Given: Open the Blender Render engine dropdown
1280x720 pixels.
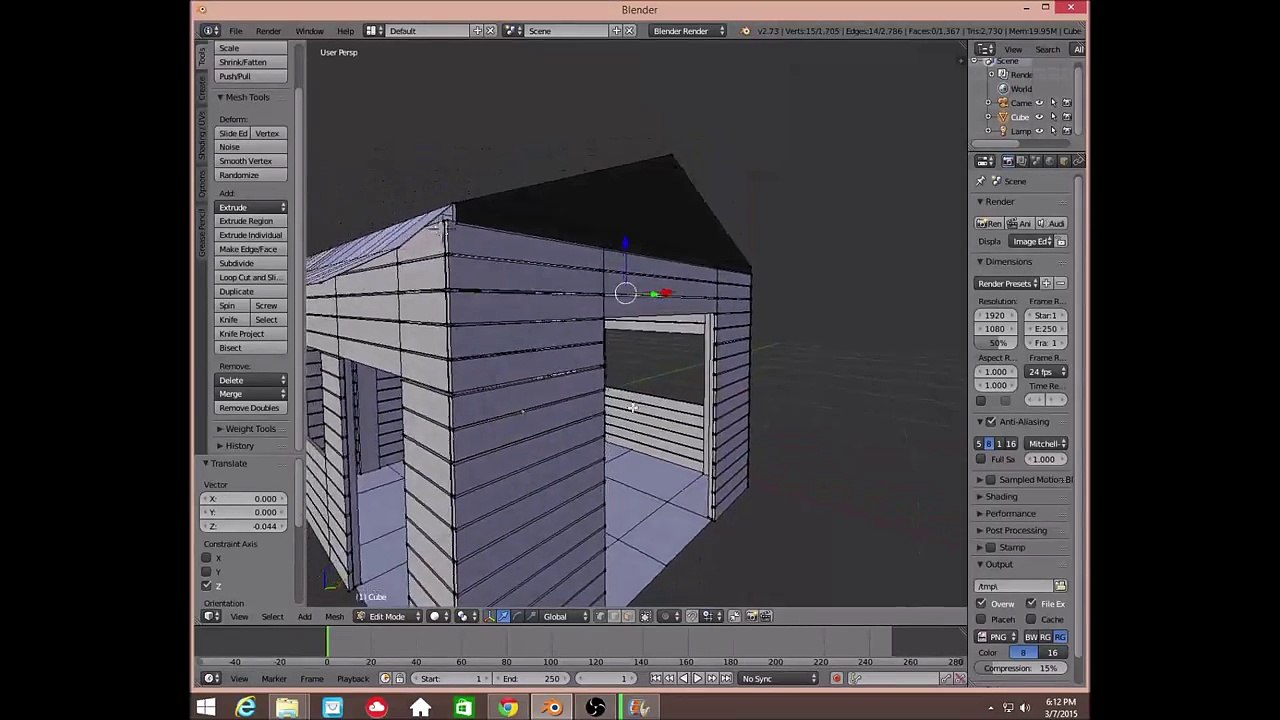Looking at the screenshot, I should tap(688, 31).
